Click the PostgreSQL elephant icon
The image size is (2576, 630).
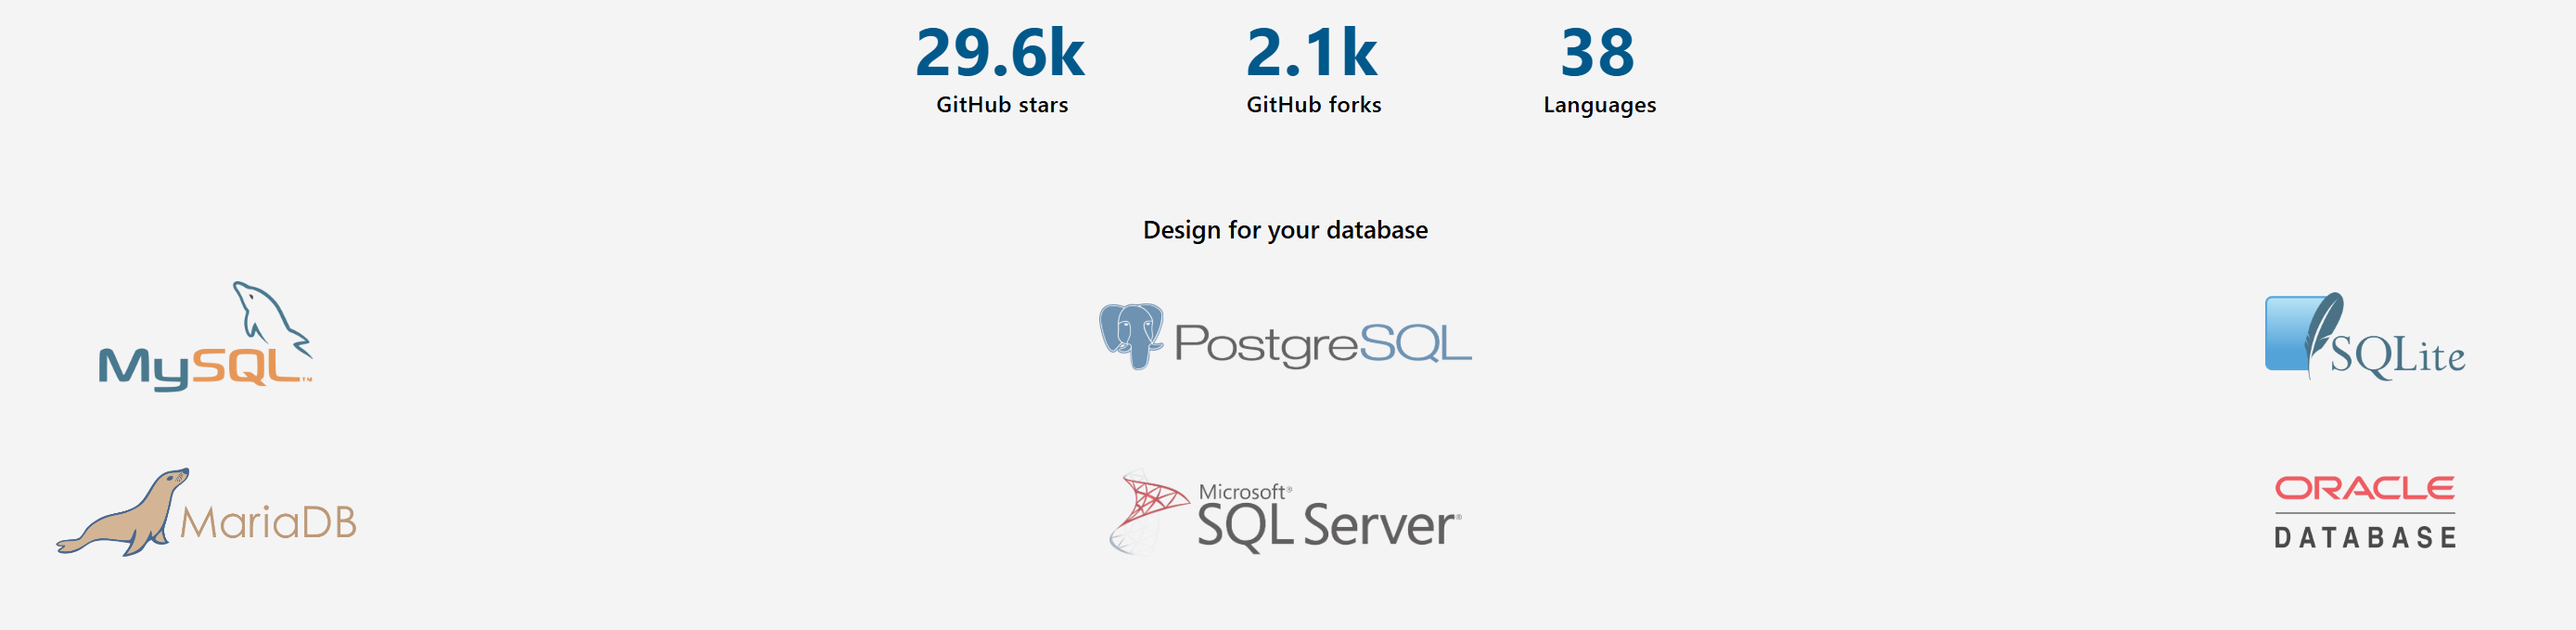[x=1131, y=335]
